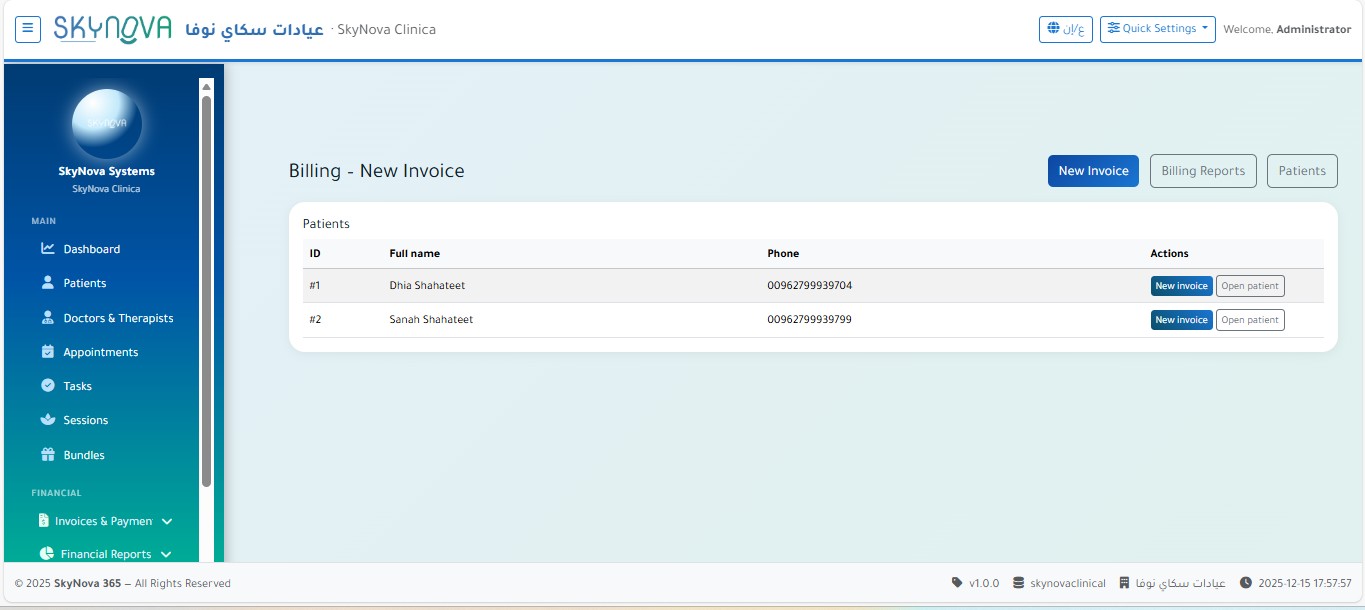Create new invoice for Dhia Shahateet

pyautogui.click(x=1181, y=286)
